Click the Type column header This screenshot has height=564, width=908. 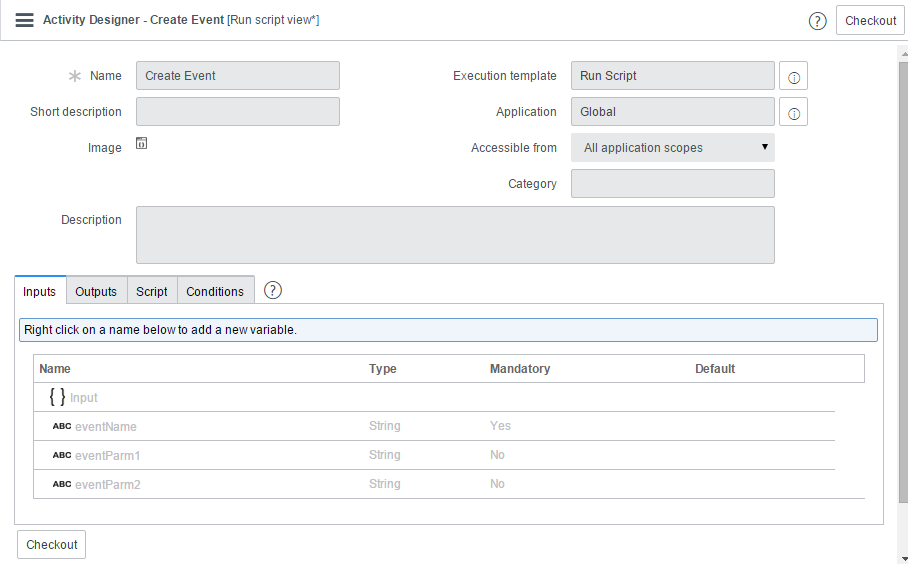pyautogui.click(x=383, y=369)
